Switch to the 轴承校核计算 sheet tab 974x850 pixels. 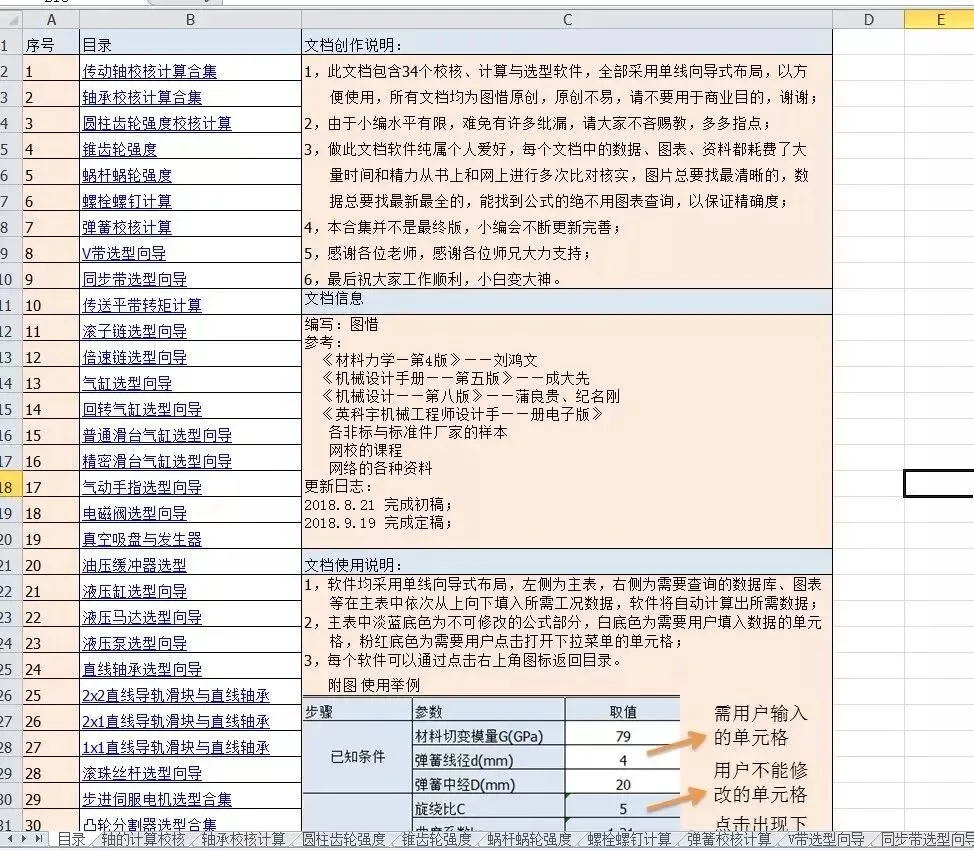click(243, 839)
